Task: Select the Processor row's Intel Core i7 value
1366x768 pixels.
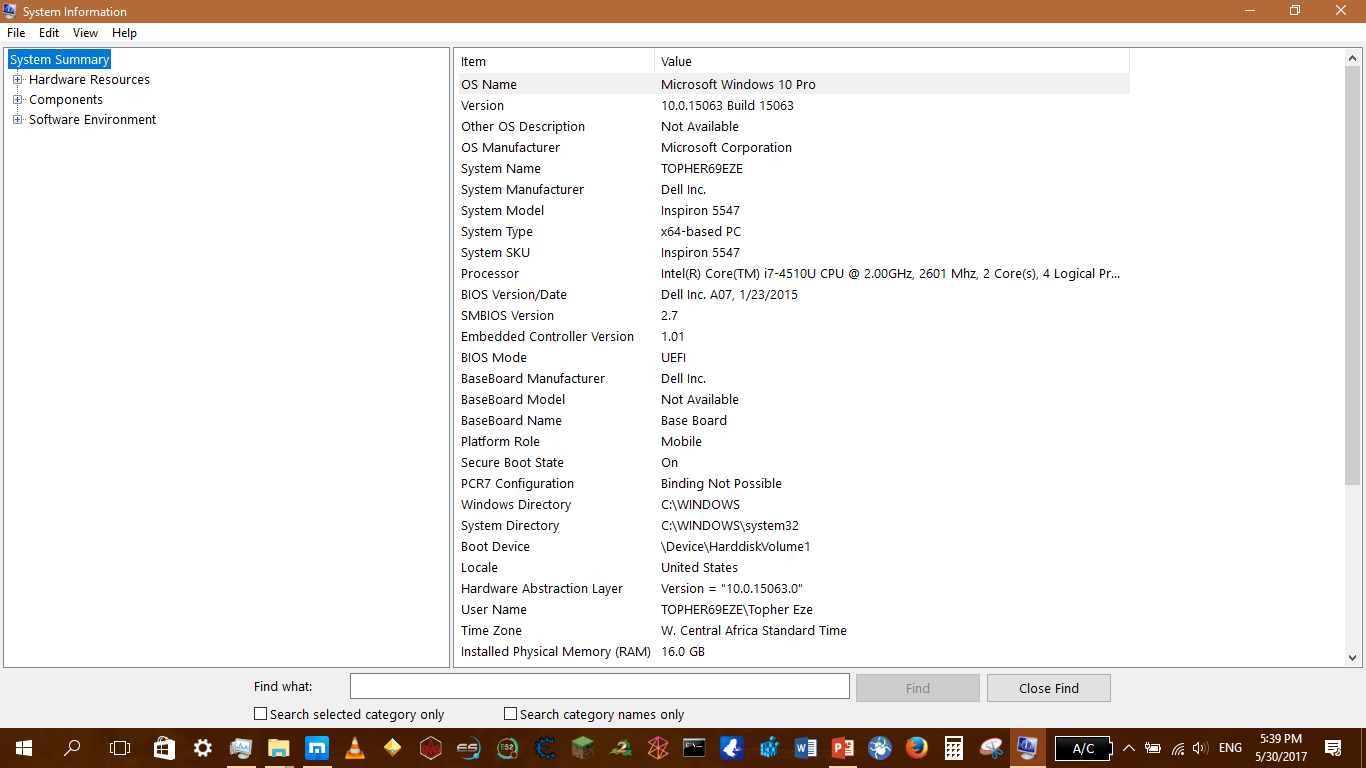Action: coord(891,274)
